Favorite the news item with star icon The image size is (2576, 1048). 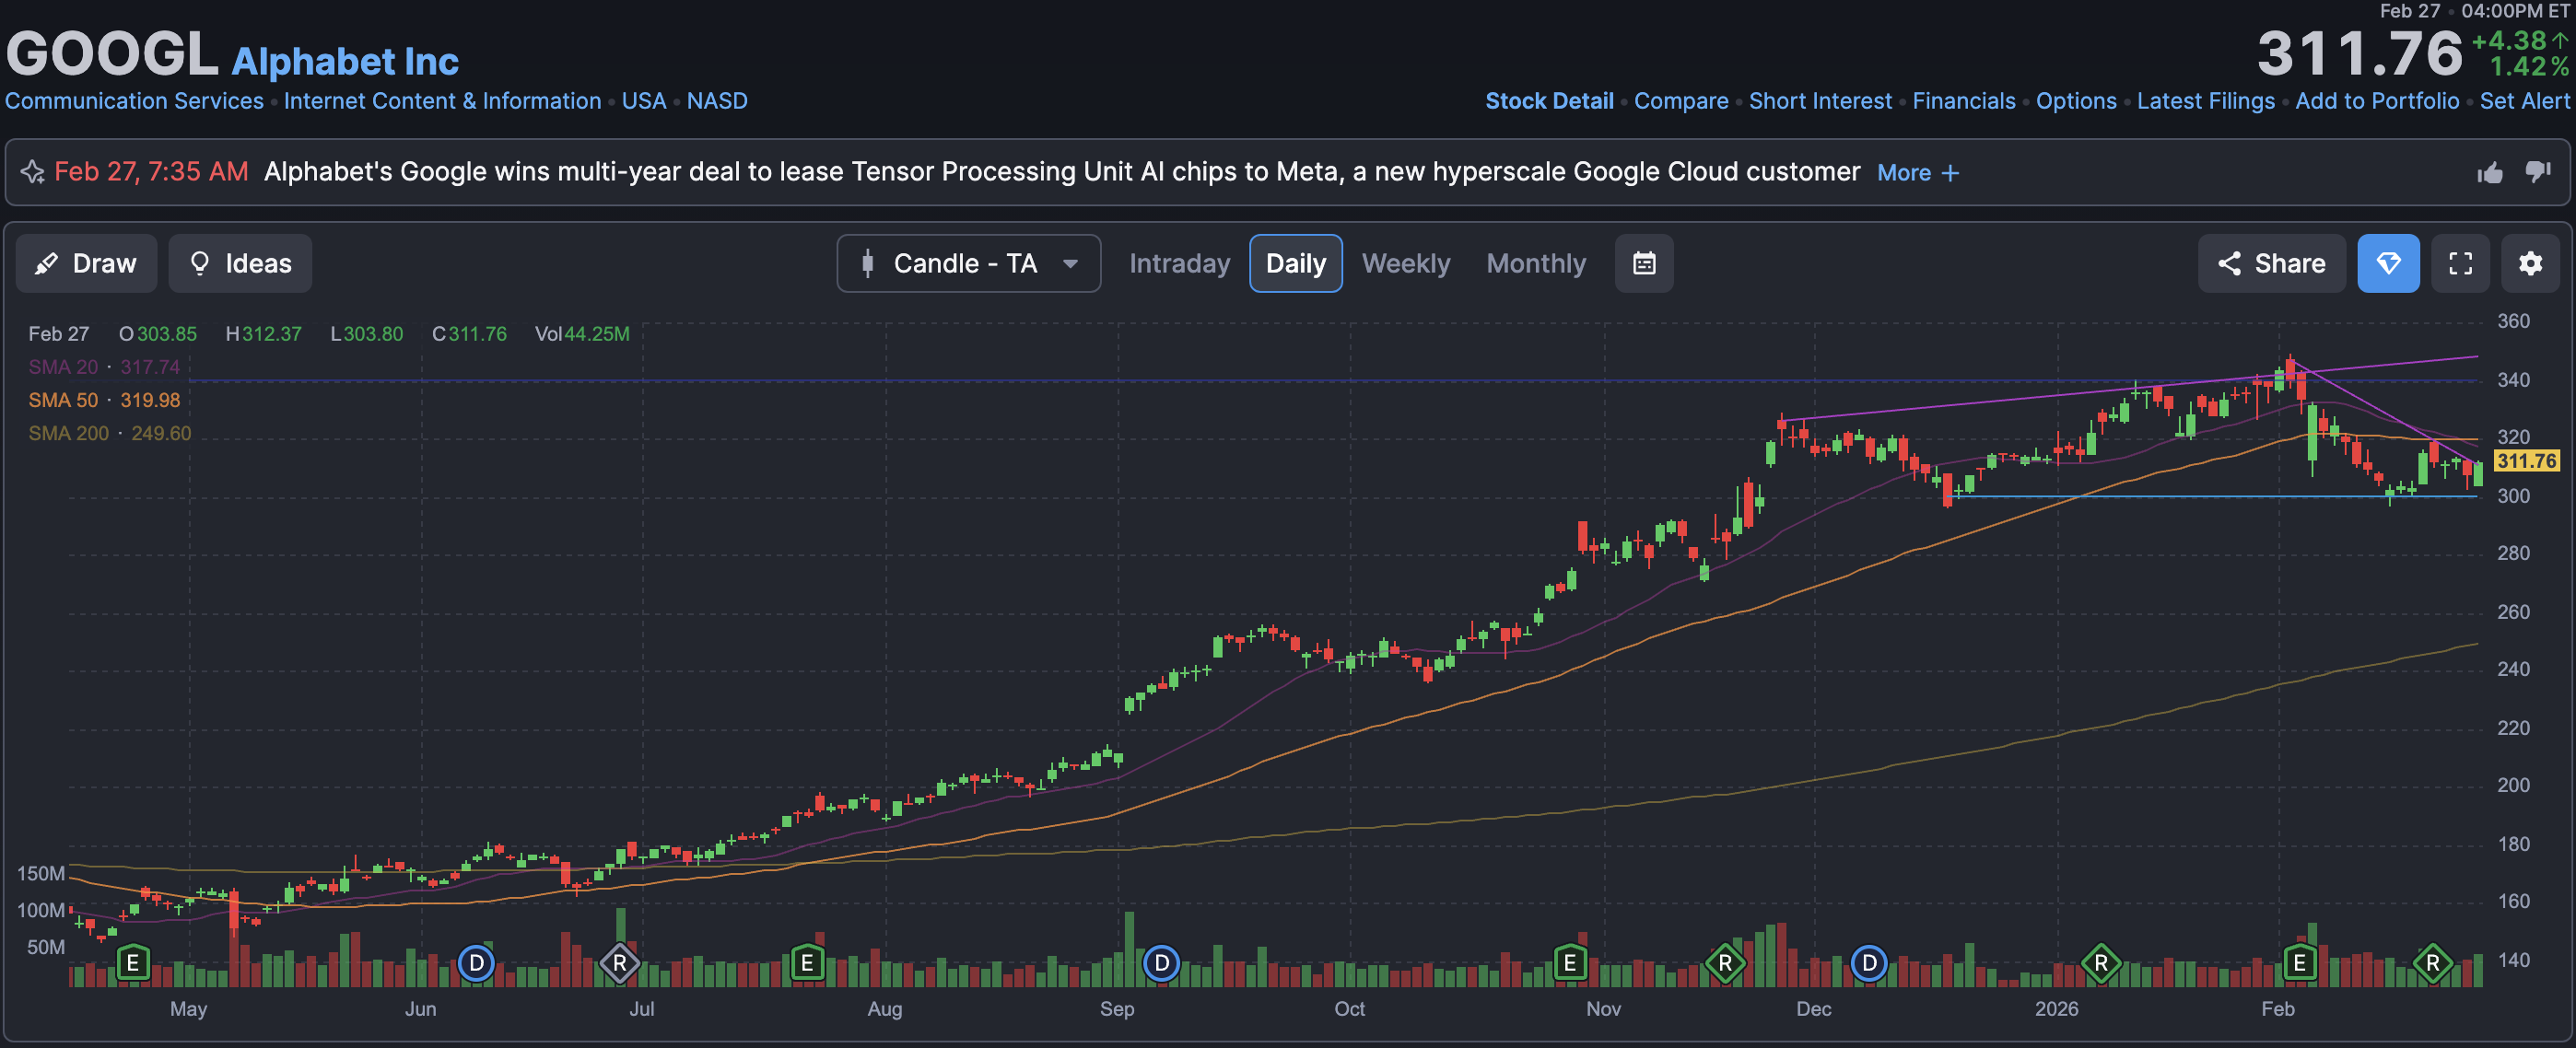(32, 172)
